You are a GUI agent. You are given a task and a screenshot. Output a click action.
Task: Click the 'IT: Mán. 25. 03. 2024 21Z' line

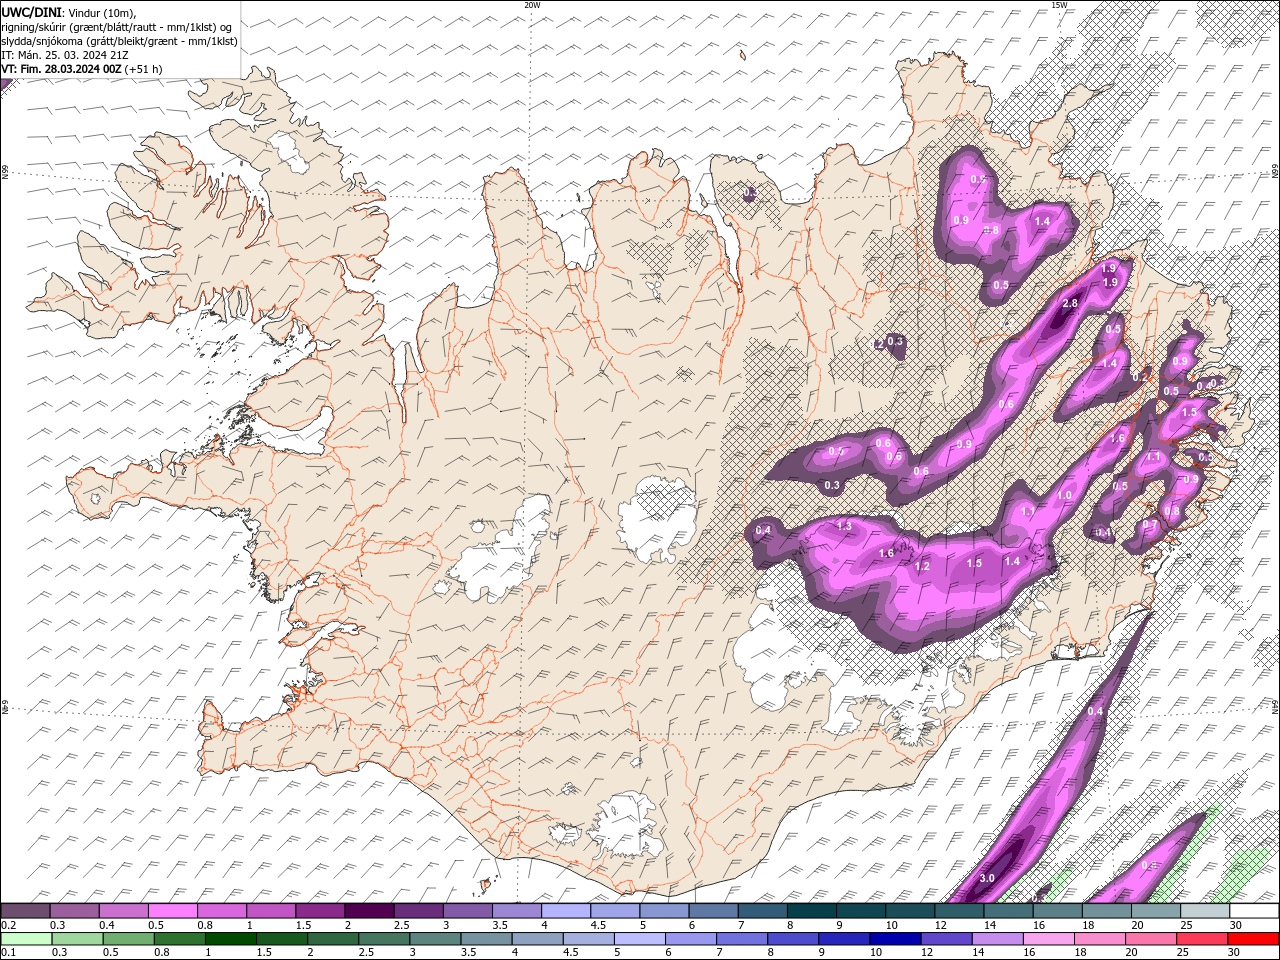(66, 55)
